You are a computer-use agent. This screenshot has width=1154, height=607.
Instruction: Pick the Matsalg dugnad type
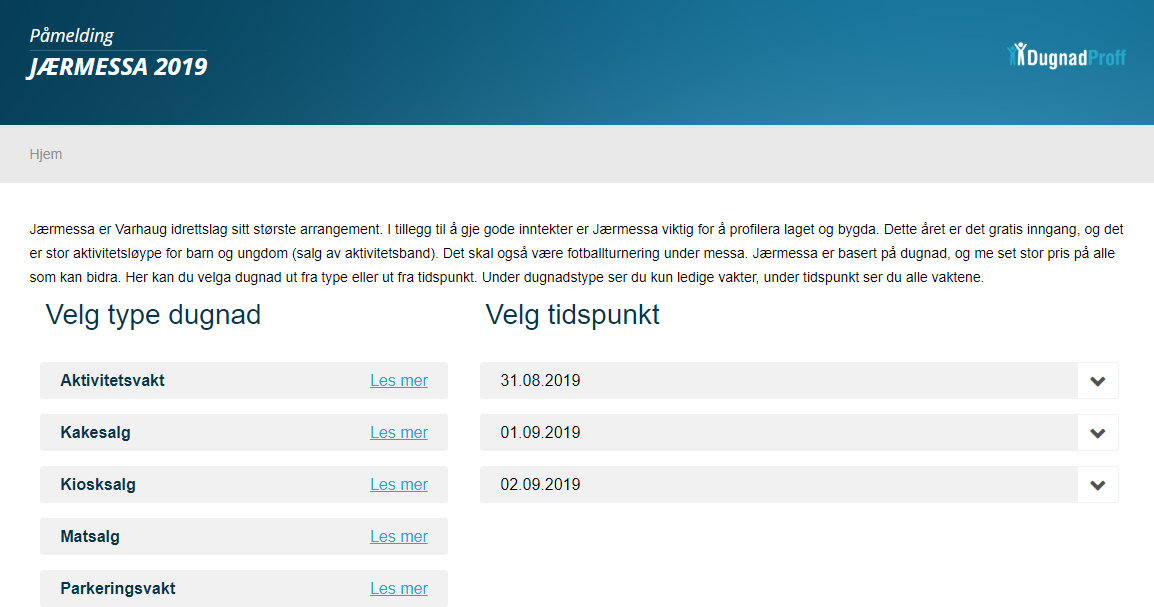pyautogui.click(x=90, y=537)
